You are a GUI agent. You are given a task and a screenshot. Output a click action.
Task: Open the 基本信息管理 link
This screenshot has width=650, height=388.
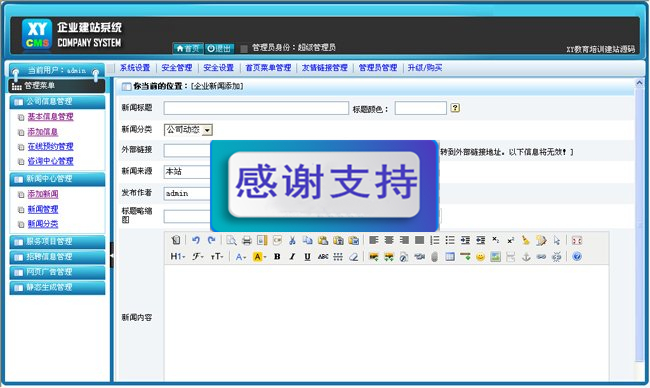click(51, 117)
